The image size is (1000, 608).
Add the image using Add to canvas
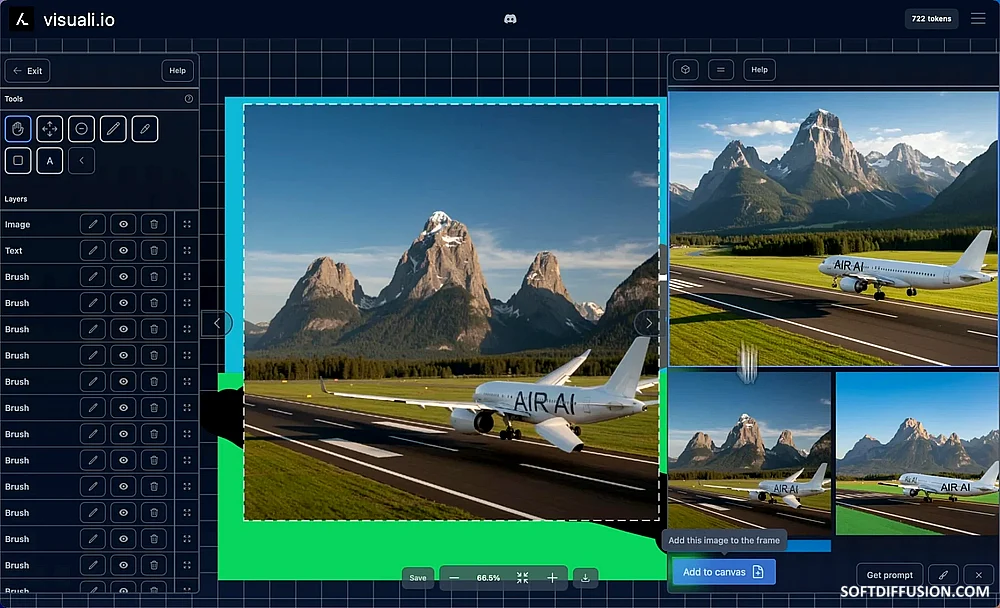(x=724, y=572)
